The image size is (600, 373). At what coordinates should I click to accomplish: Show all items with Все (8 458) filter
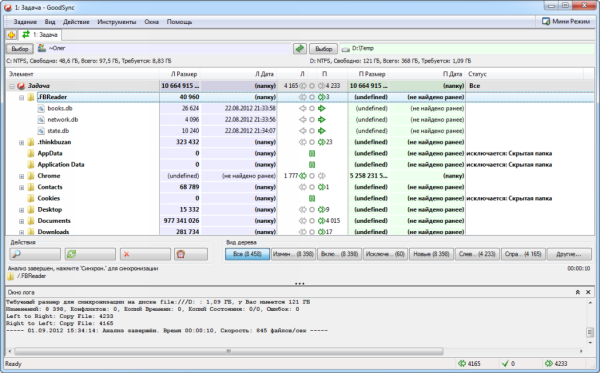pyautogui.click(x=247, y=254)
